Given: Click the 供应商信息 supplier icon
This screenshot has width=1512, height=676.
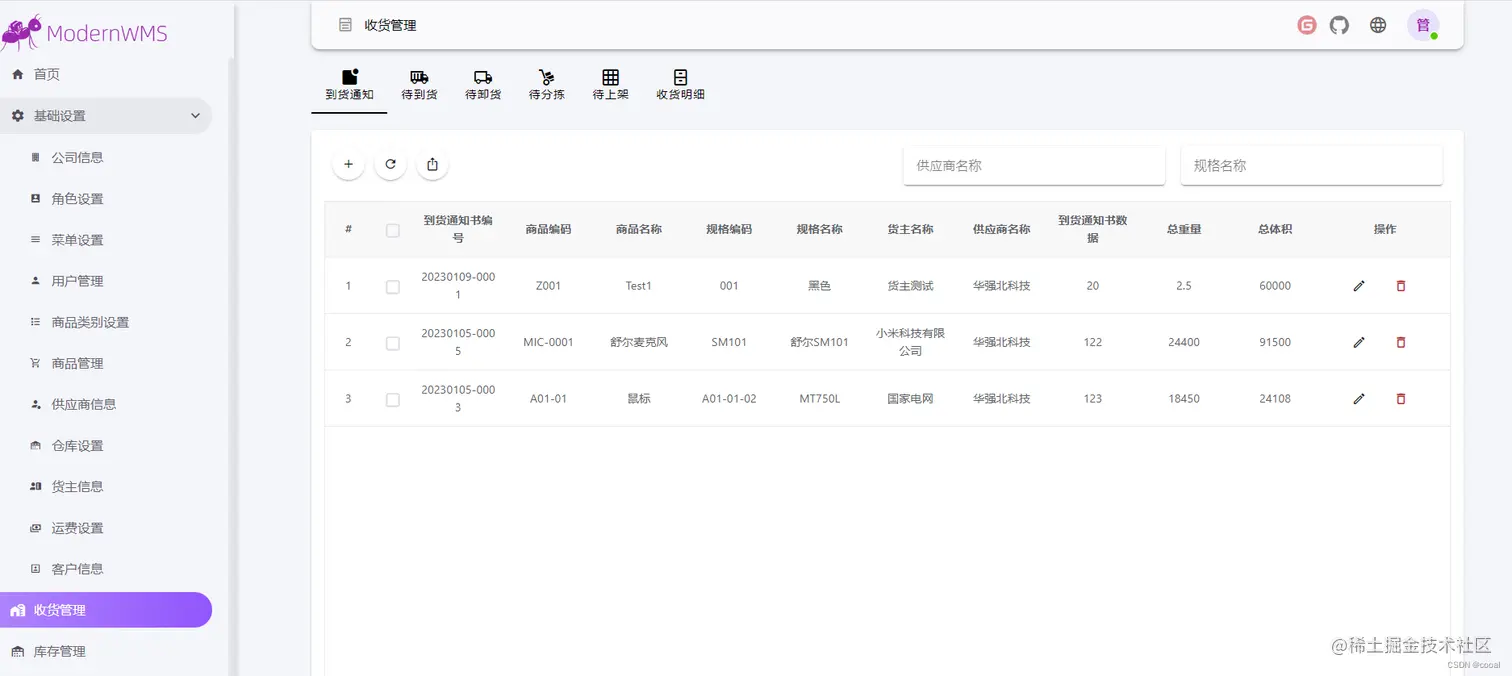Looking at the screenshot, I should pyautogui.click(x=35, y=404).
